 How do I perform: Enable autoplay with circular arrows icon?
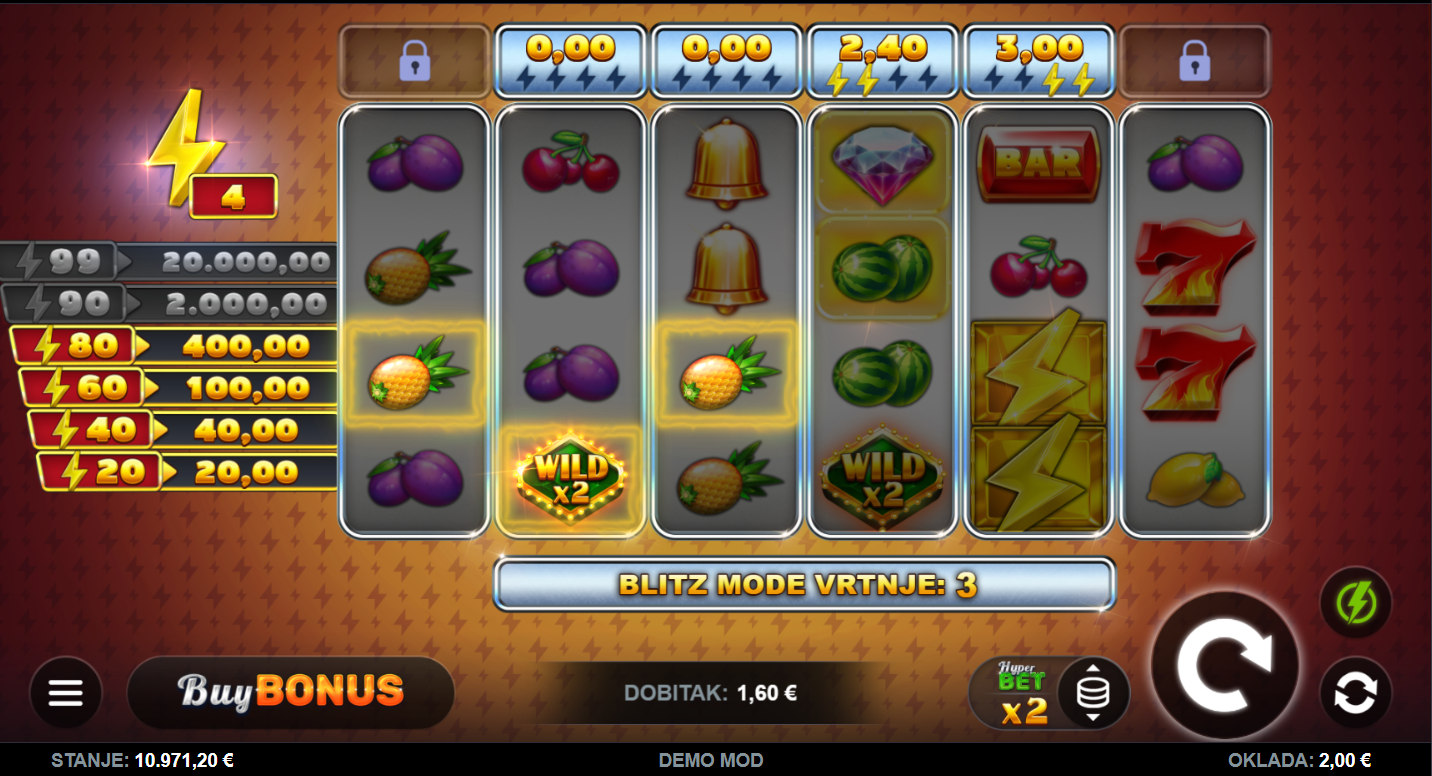click(1356, 693)
